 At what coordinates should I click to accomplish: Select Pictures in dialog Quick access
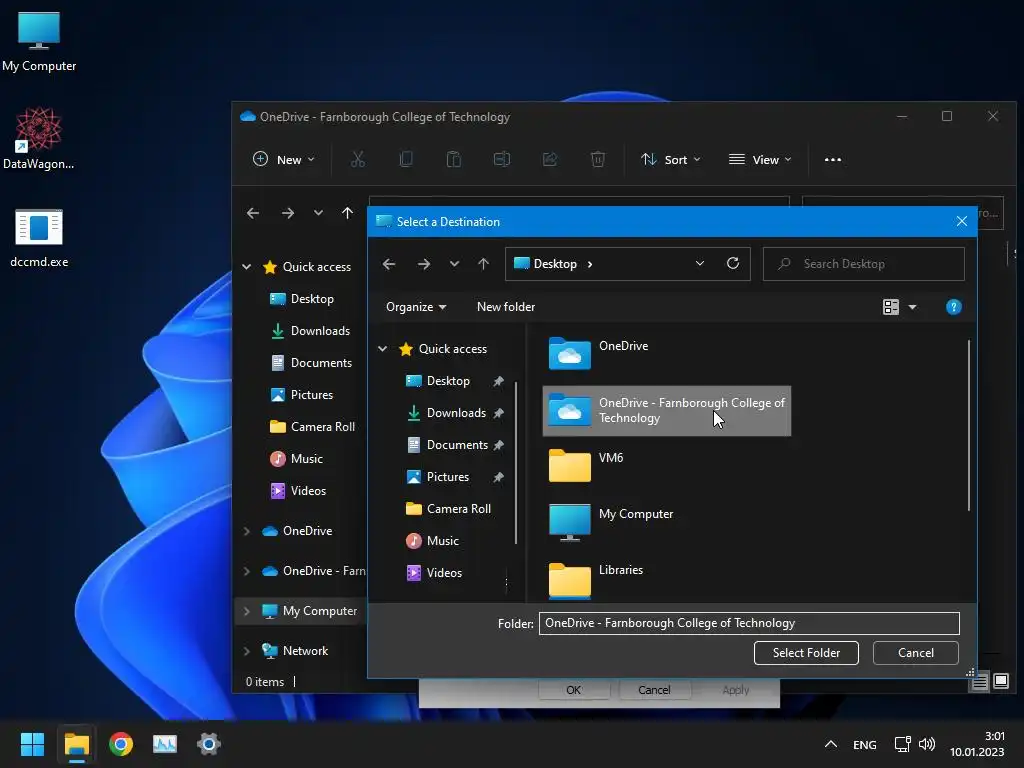[447, 477]
